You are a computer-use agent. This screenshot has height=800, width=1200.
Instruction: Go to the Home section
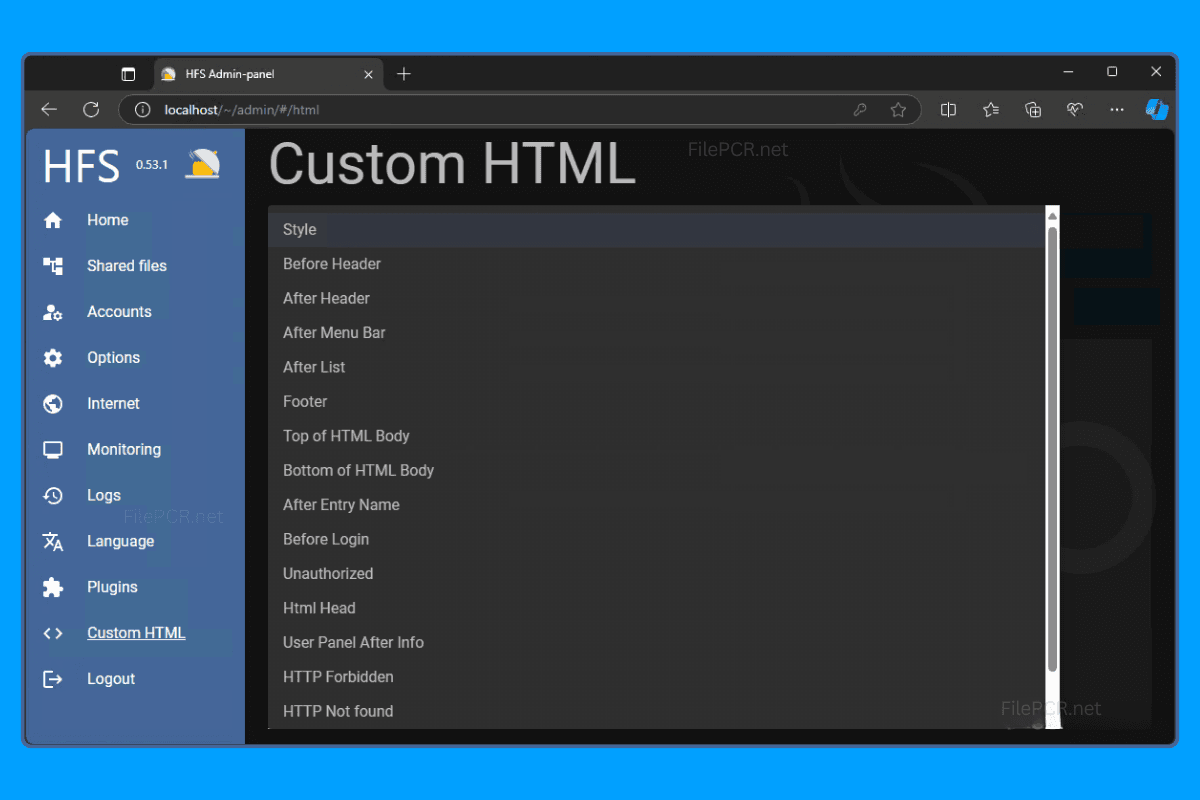pos(107,220)
